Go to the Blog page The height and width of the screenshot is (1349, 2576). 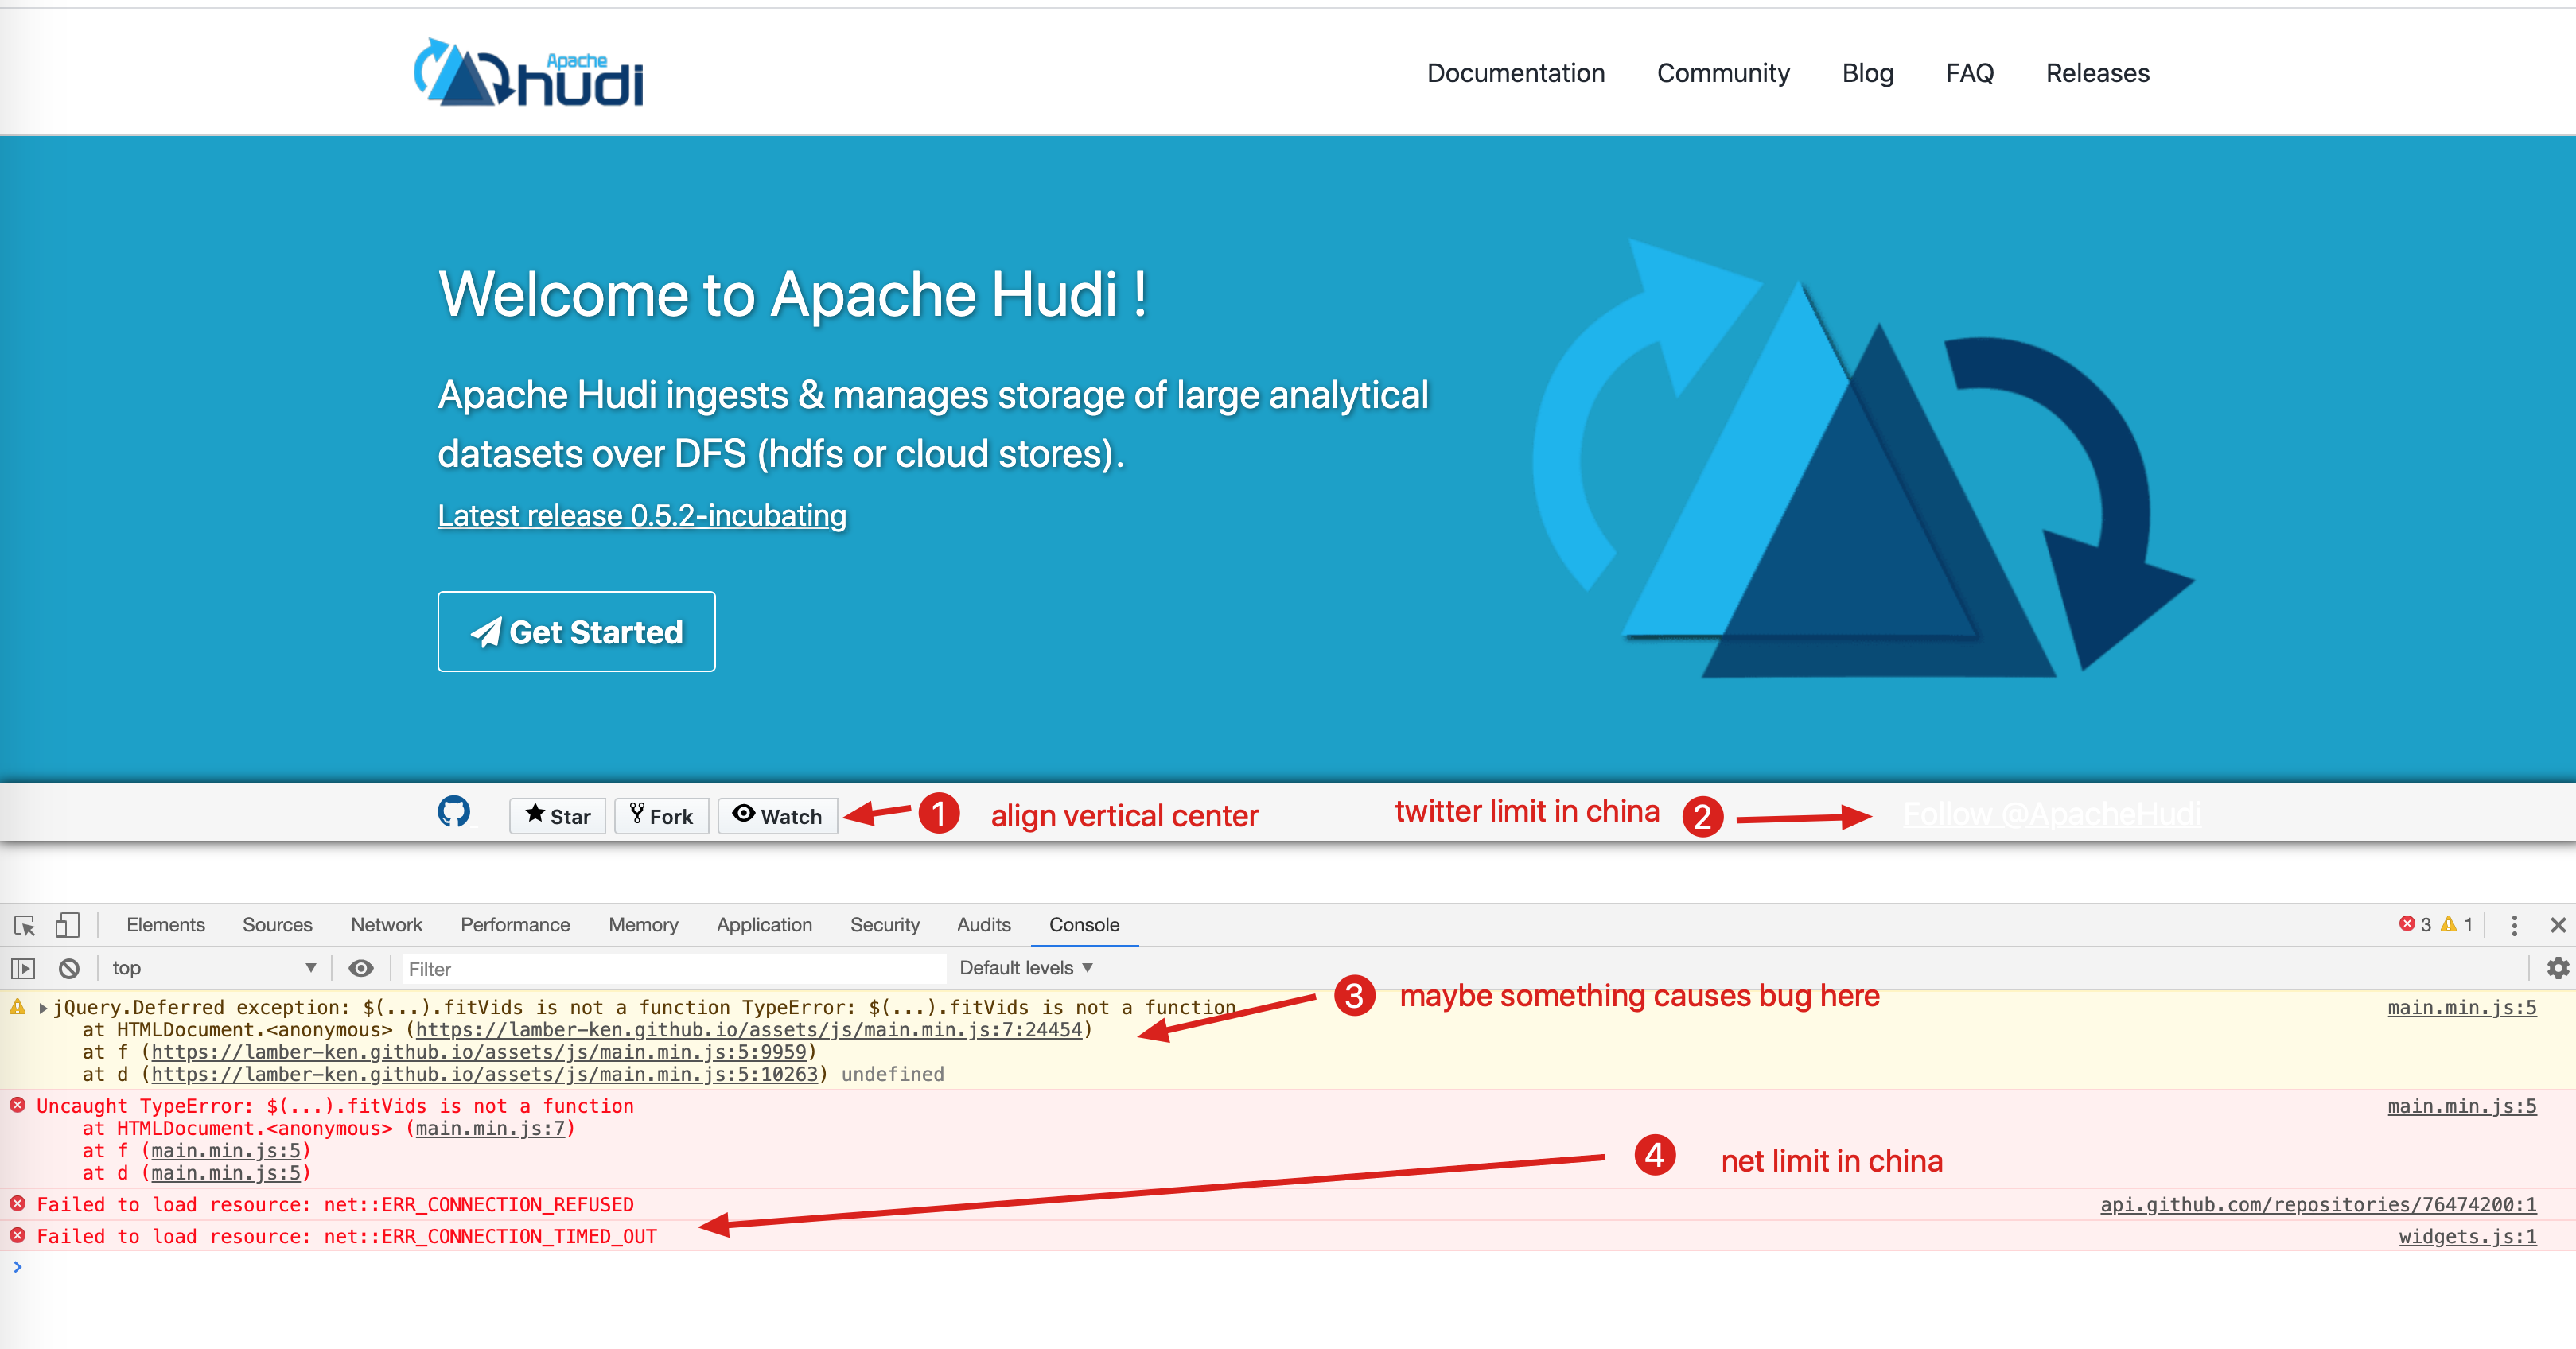click(1868, 73)
